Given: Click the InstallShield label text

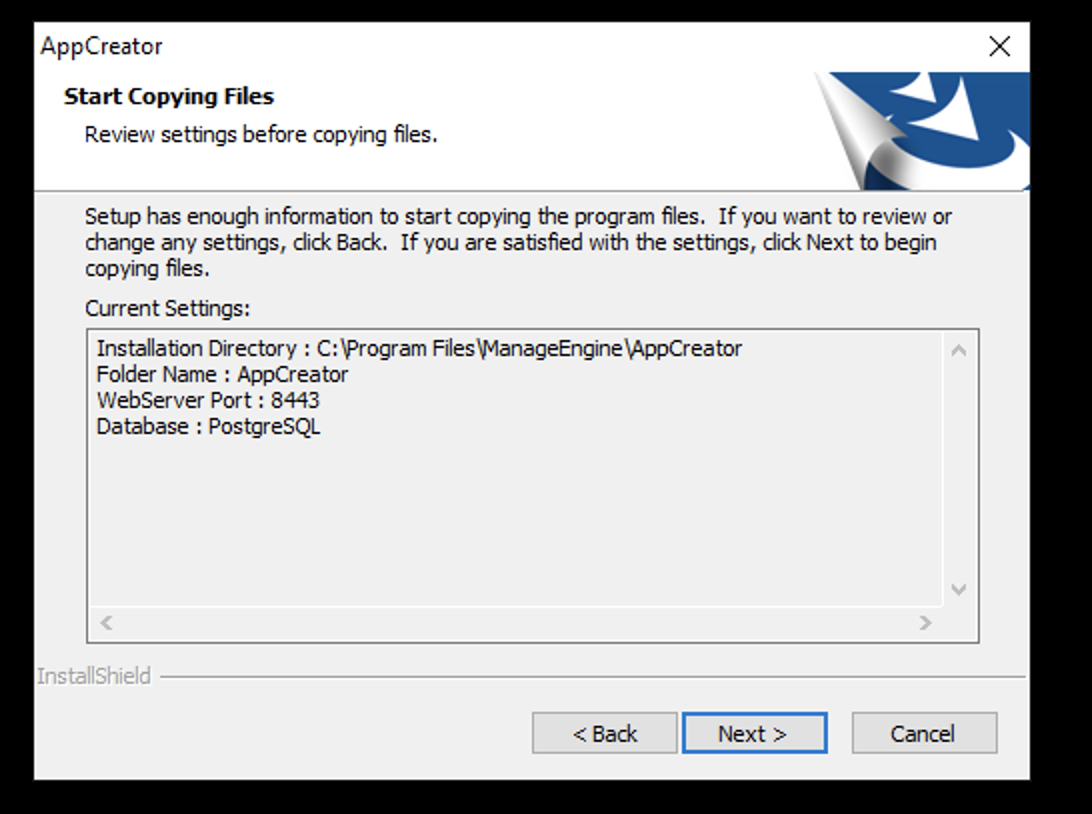Looking at the screenshot, I should [94, 676].
